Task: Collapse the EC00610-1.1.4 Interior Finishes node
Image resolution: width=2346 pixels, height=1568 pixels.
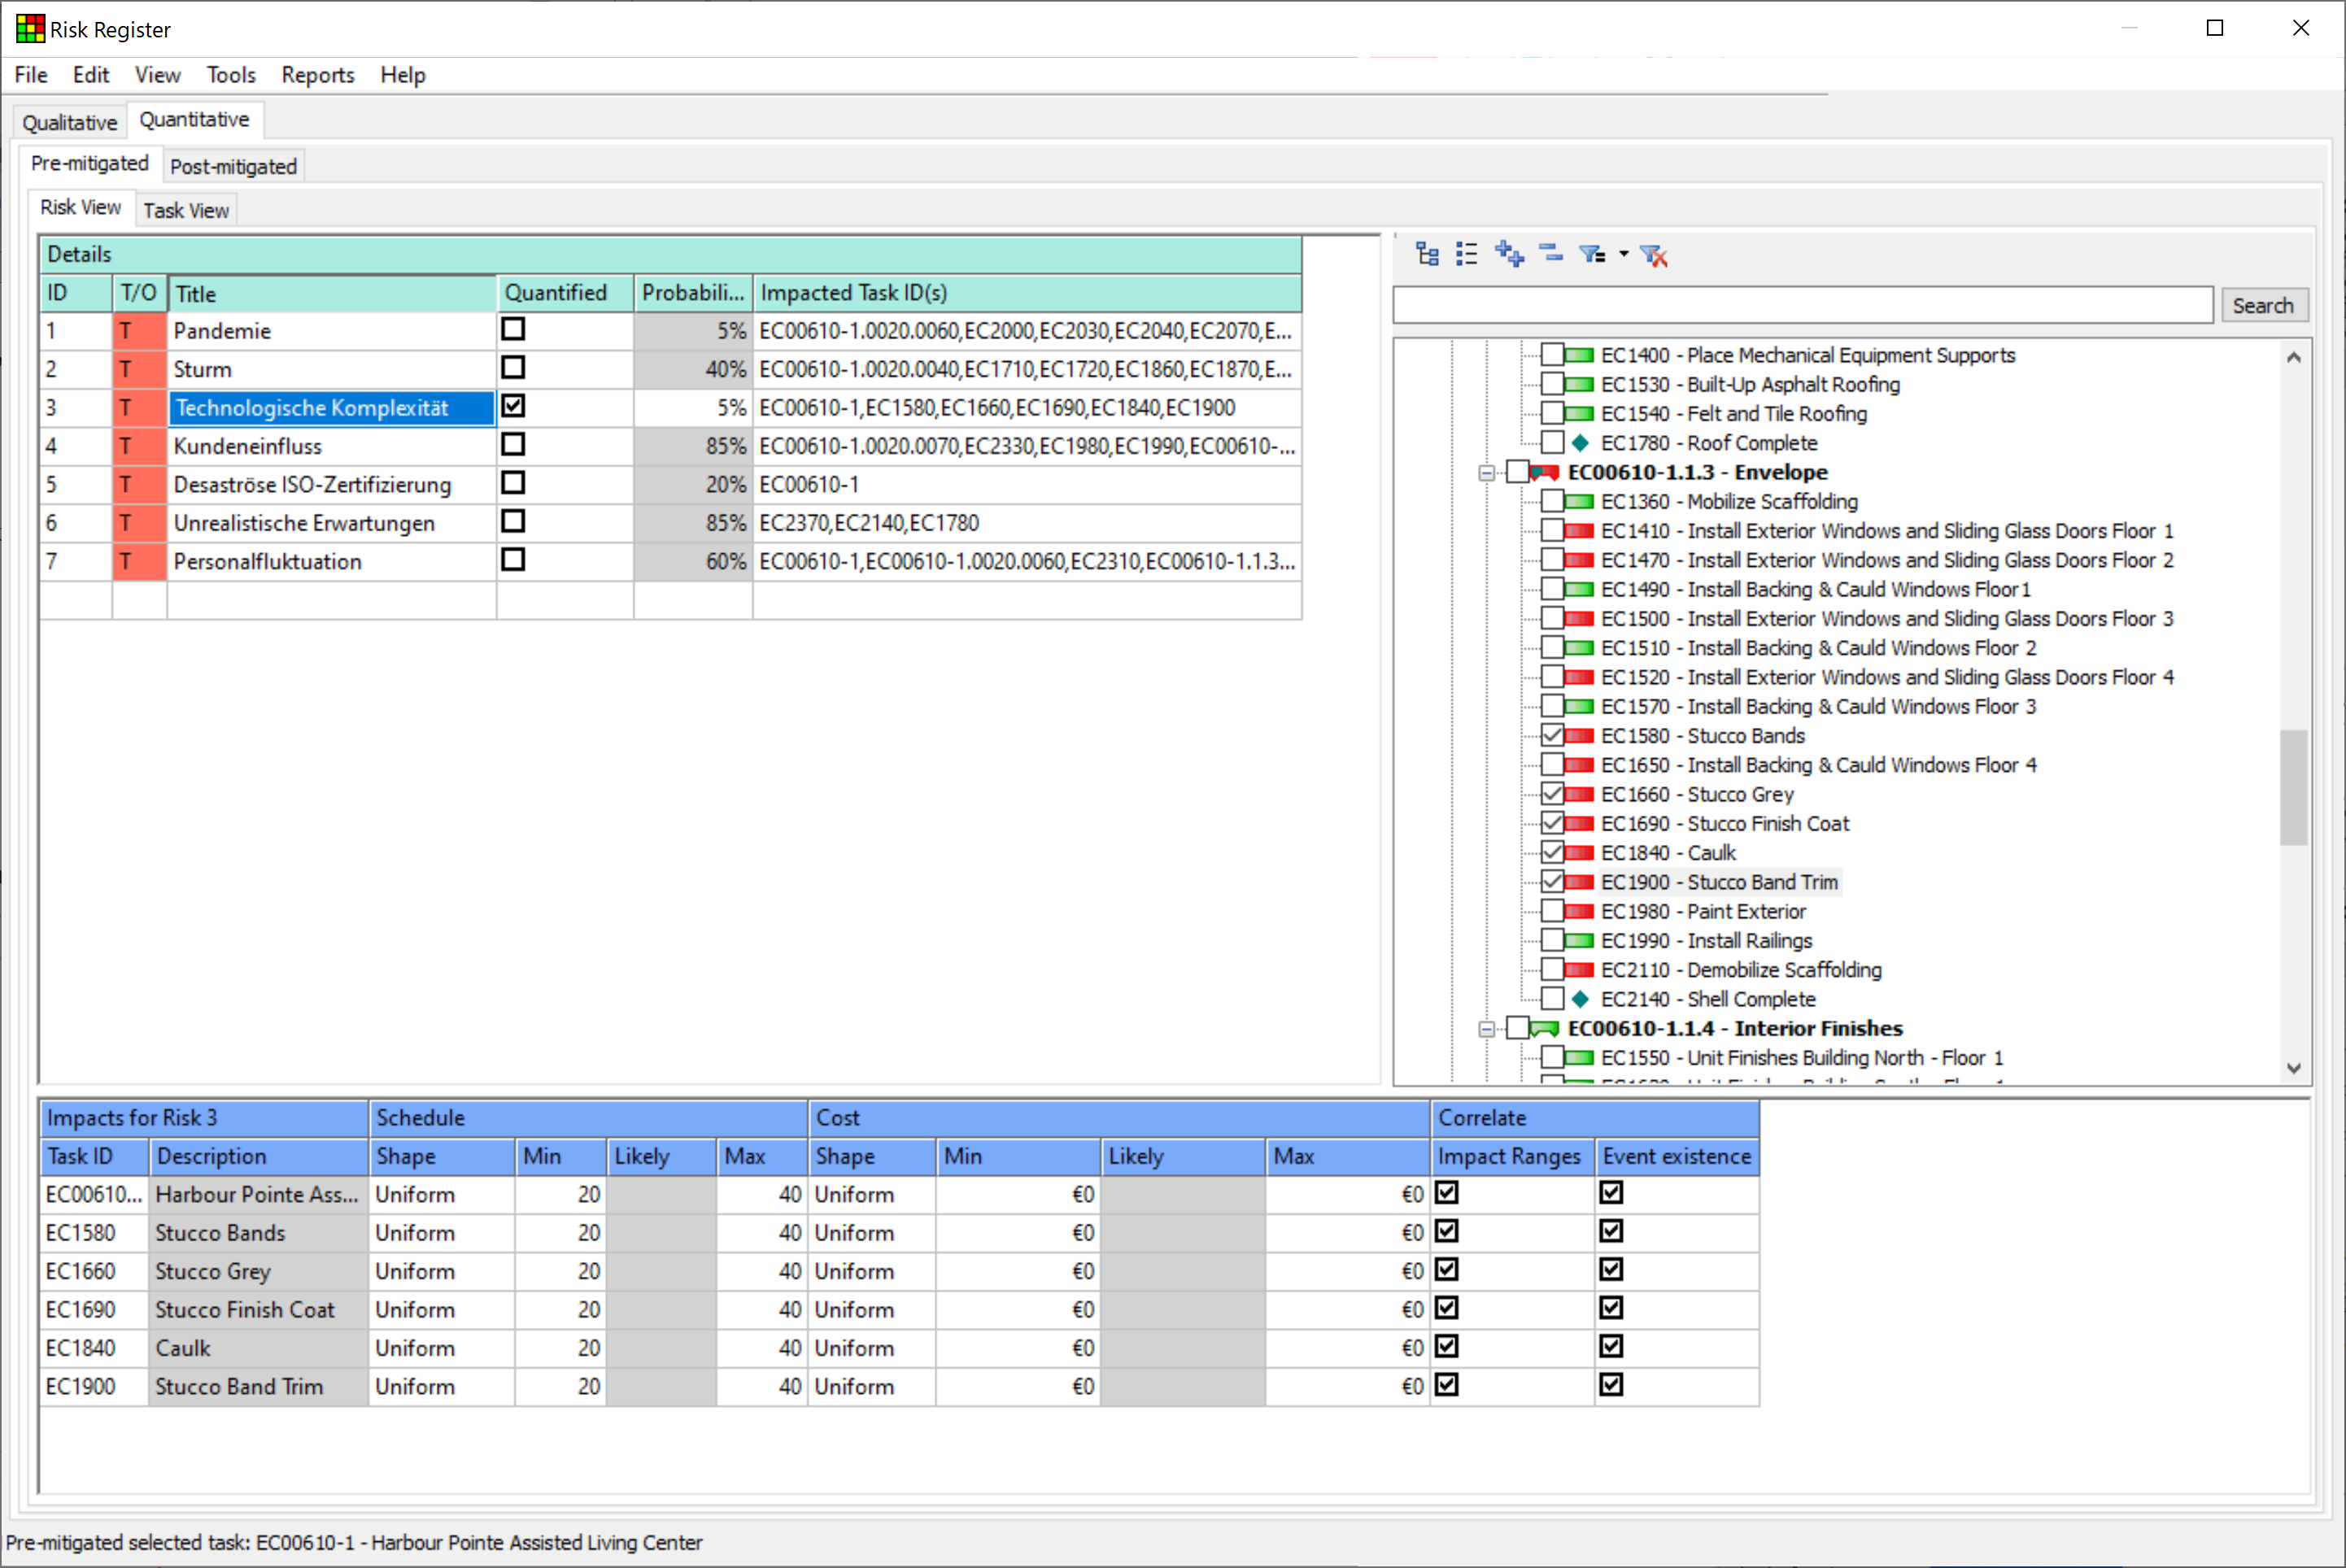Action: tap(1487, 1029)
